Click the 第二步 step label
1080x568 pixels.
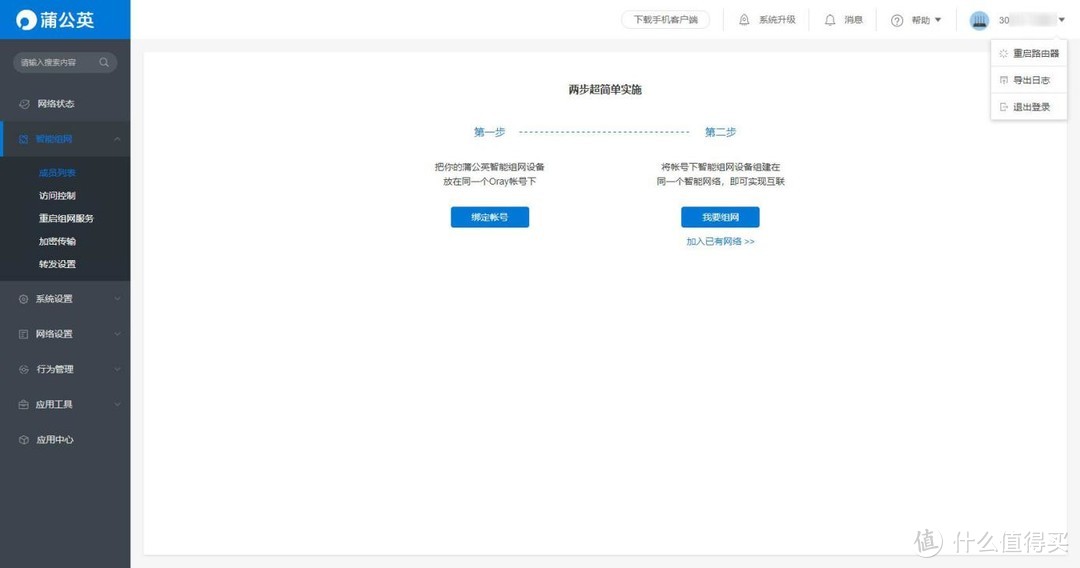[x=720, y=132]
